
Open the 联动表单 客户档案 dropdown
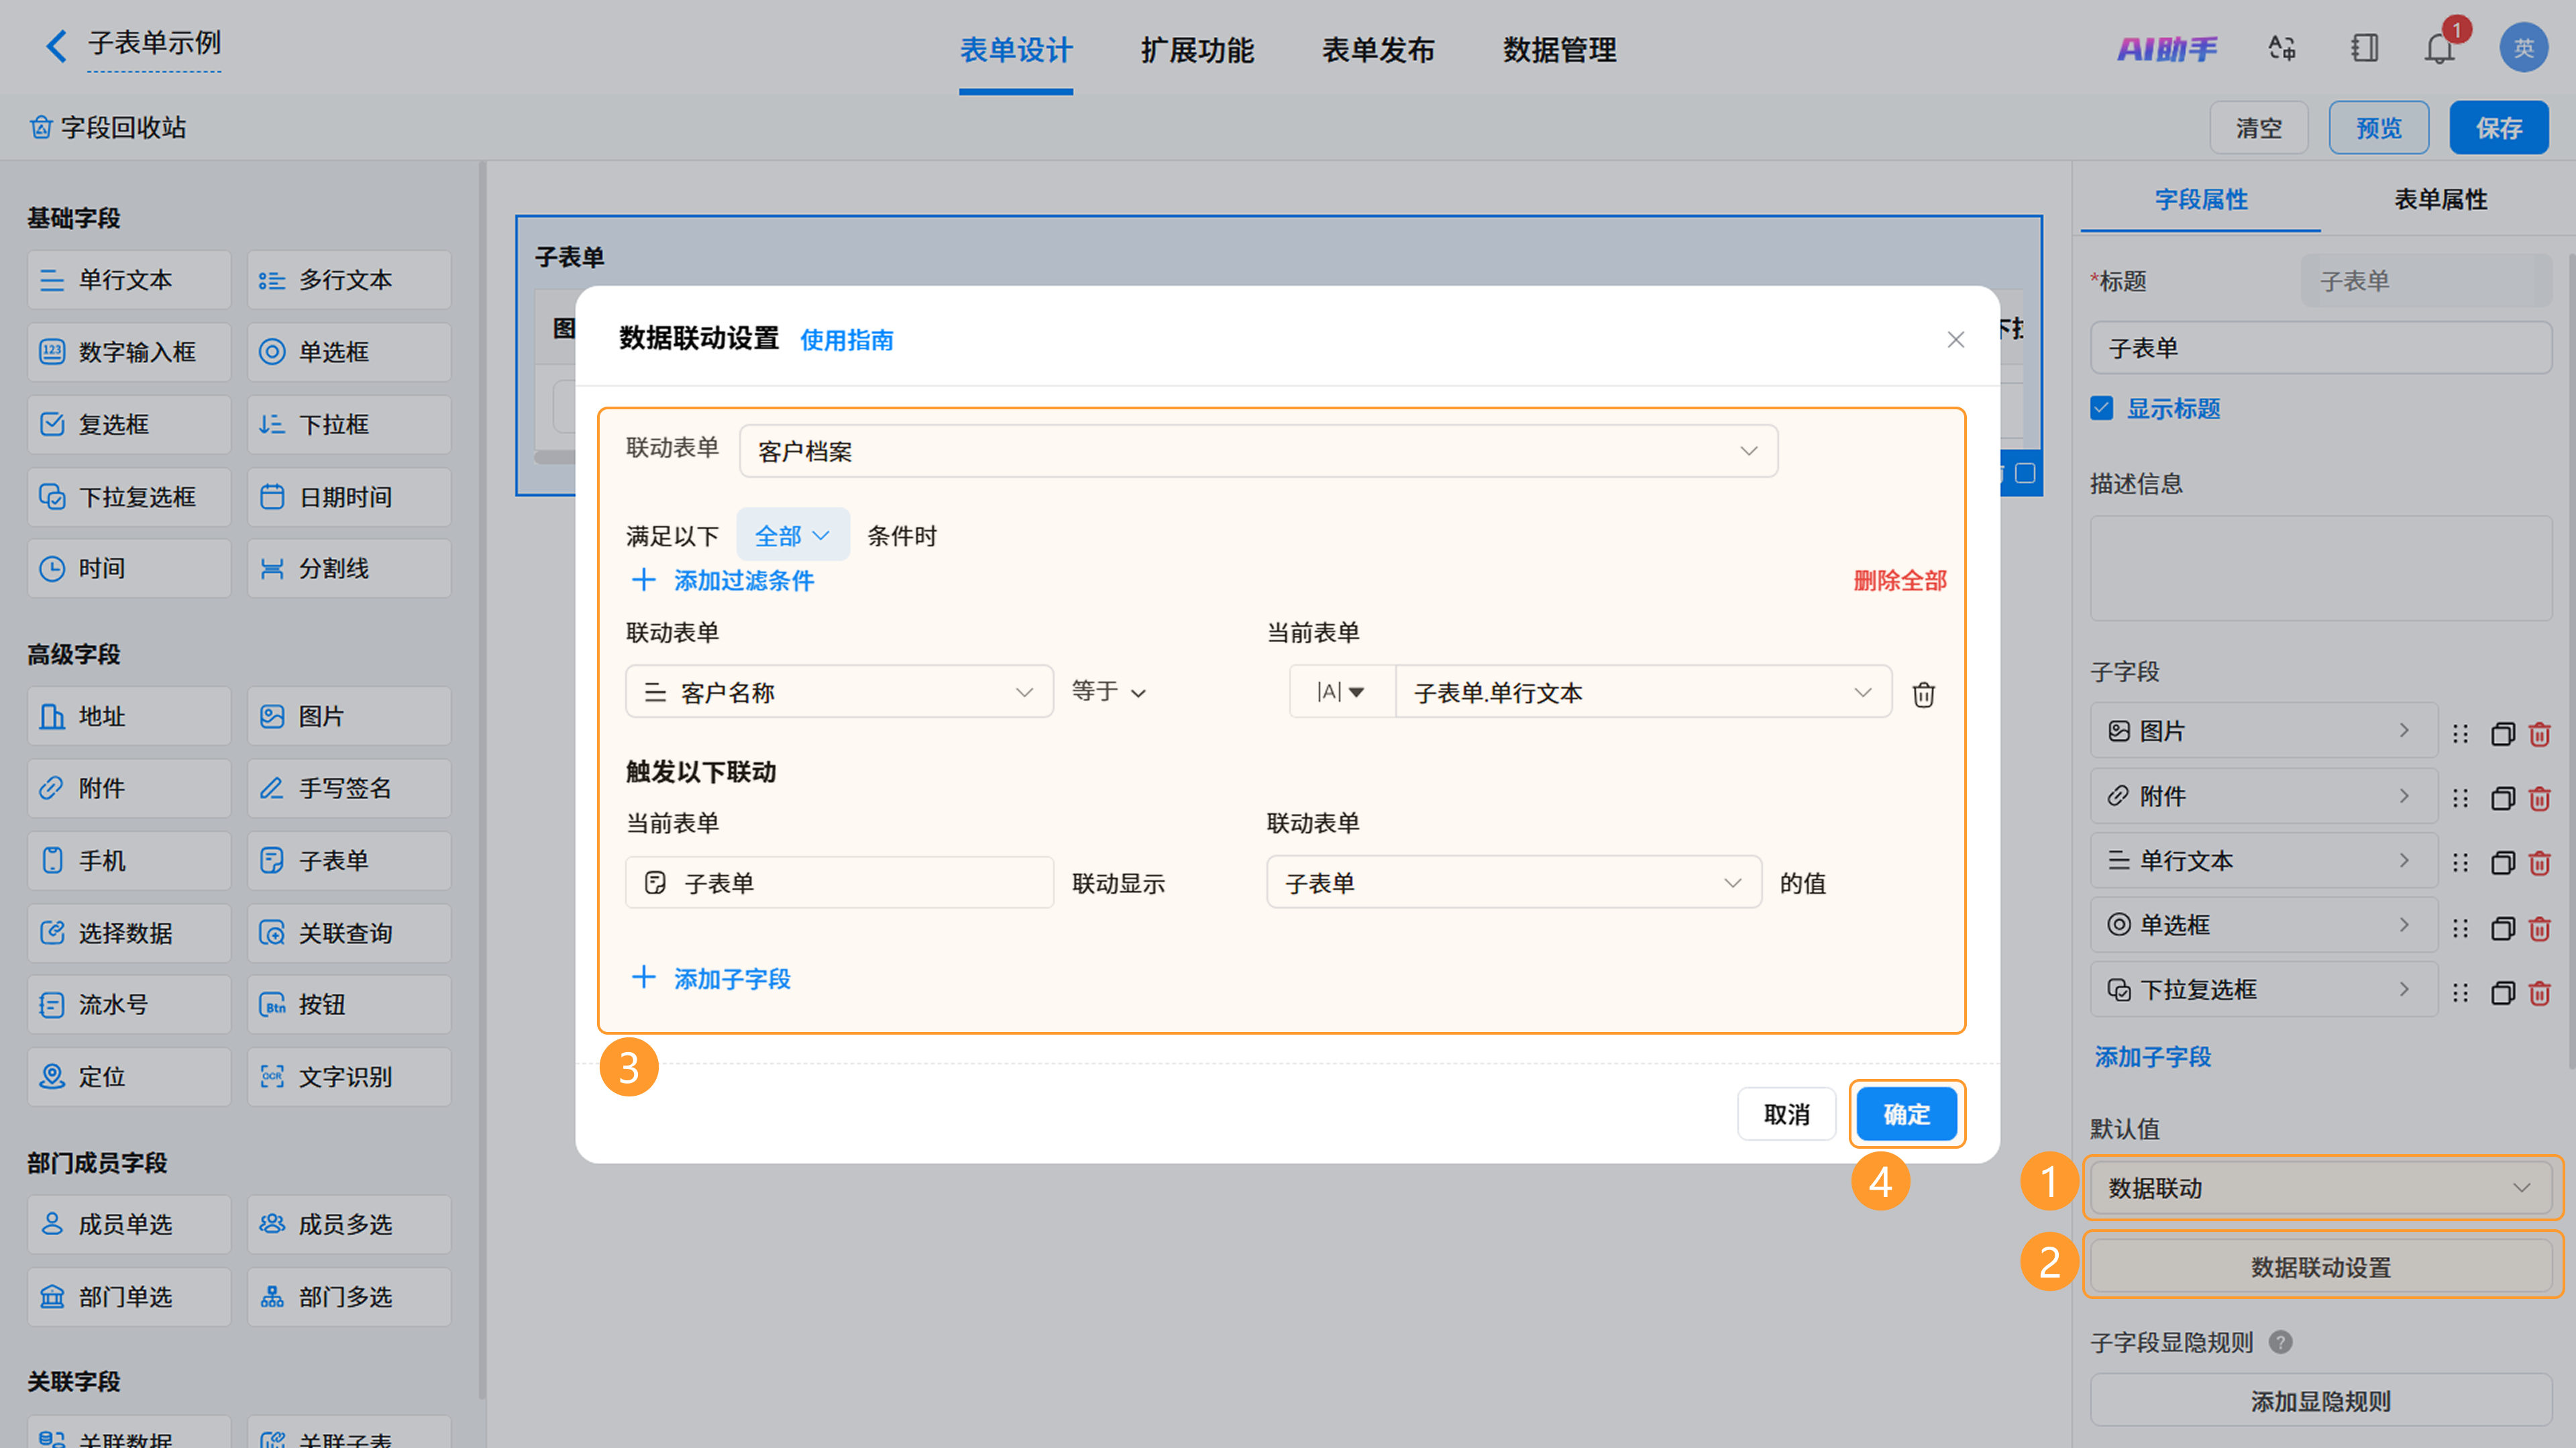pos(1258,451)
